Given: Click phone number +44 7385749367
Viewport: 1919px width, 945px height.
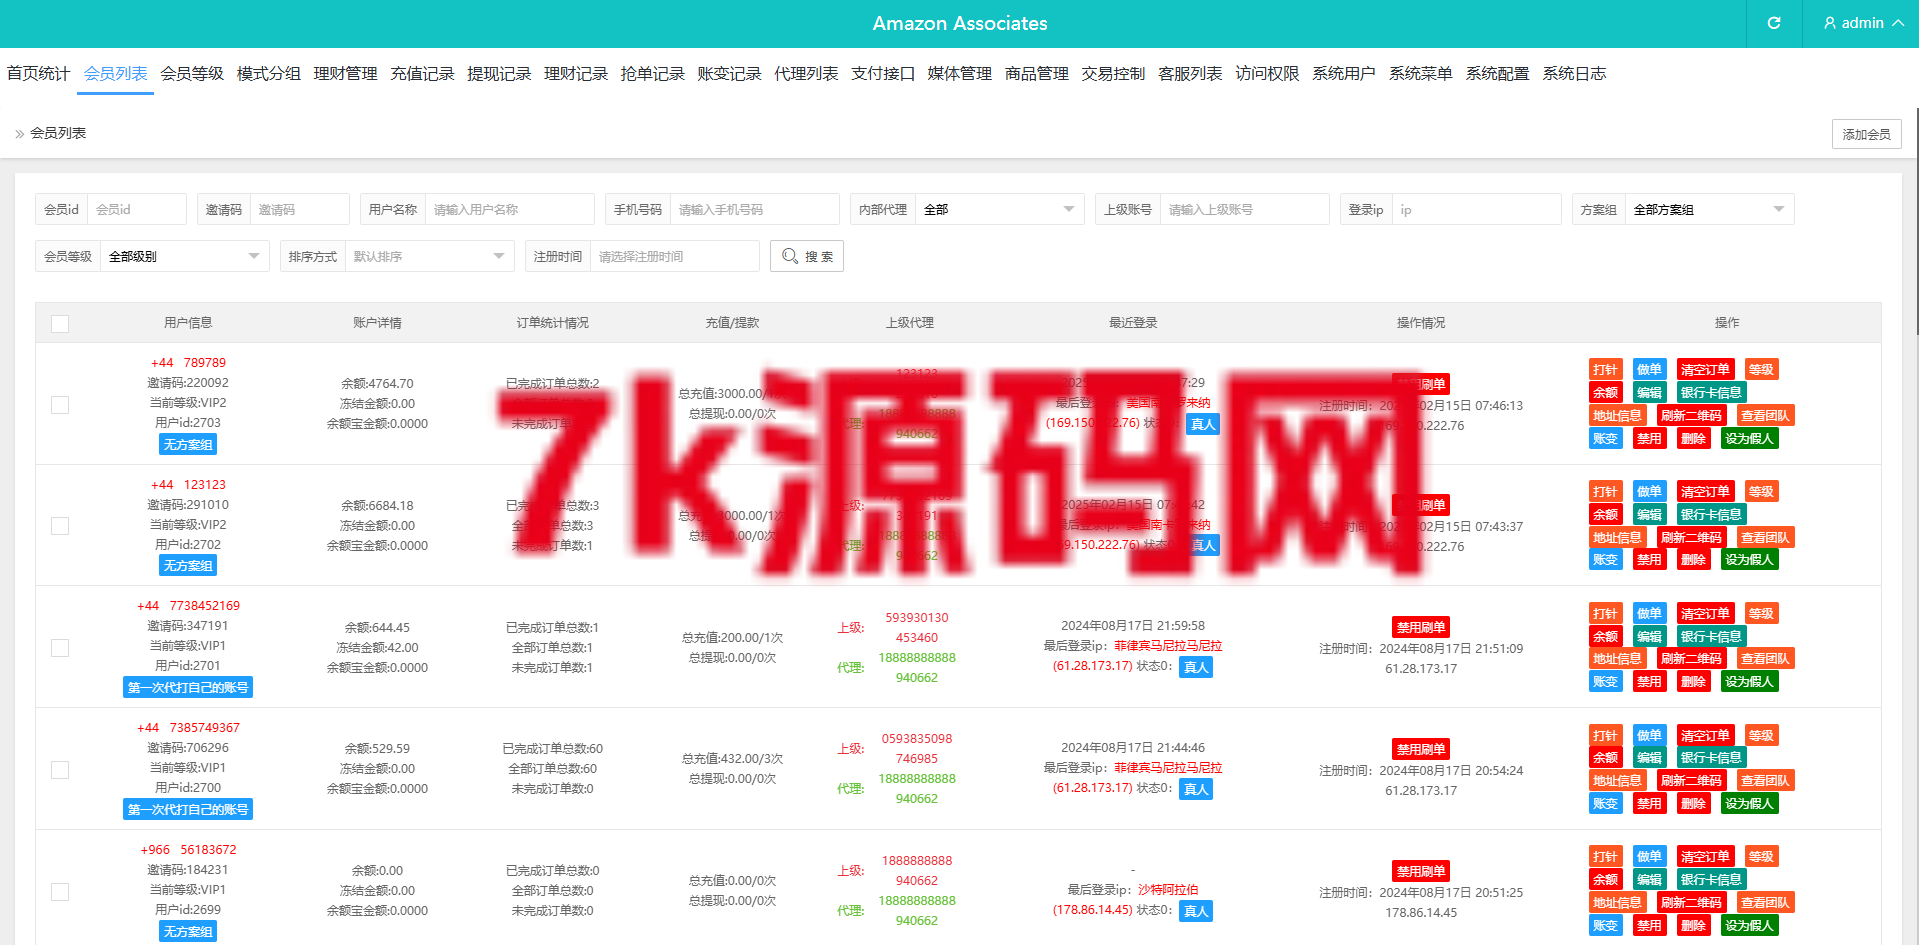Looking at the screenshot, I should pos(188,727).
